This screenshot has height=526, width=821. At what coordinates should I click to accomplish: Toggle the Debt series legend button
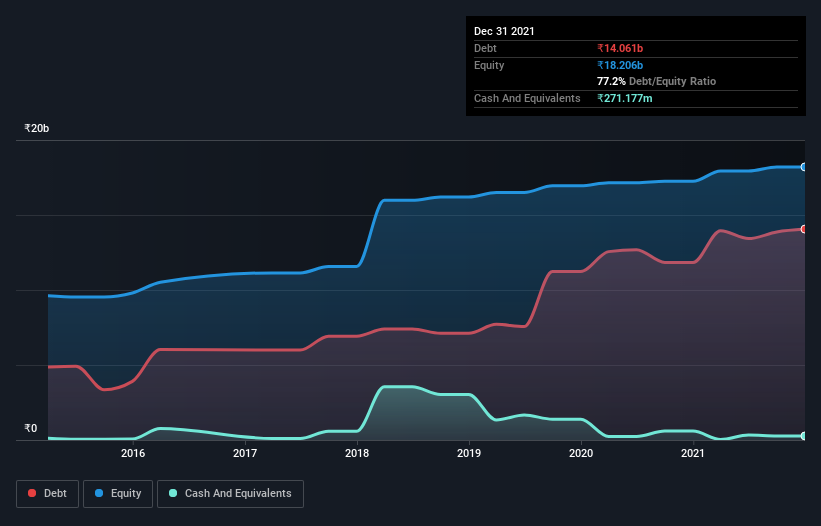click(48, 494)
